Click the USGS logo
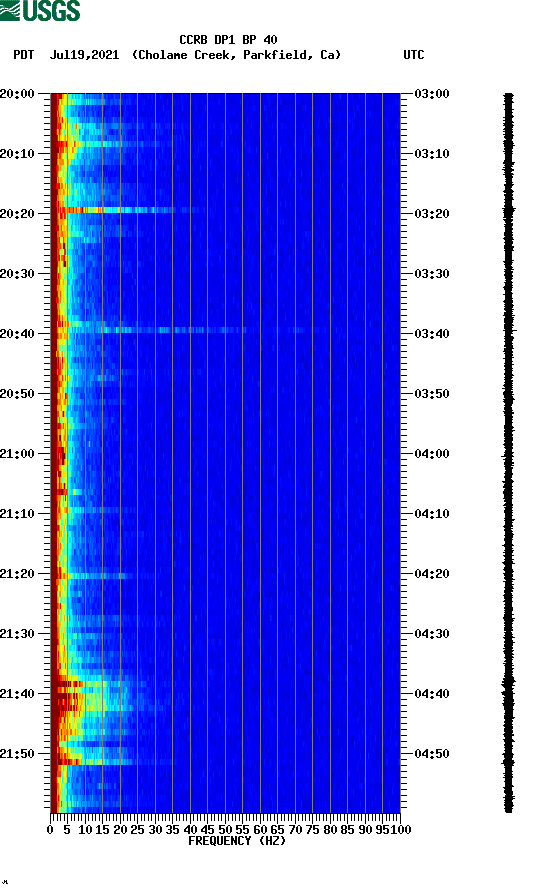This screenshot has height=893, width=552. [x=40, y=10]
